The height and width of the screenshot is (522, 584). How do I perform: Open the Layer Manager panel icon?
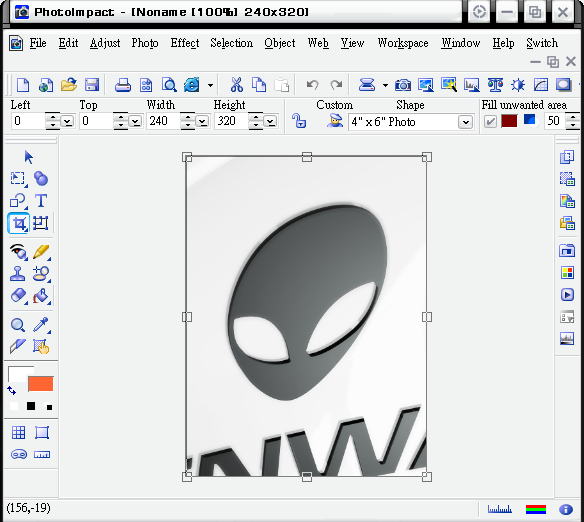click(567, 157)
